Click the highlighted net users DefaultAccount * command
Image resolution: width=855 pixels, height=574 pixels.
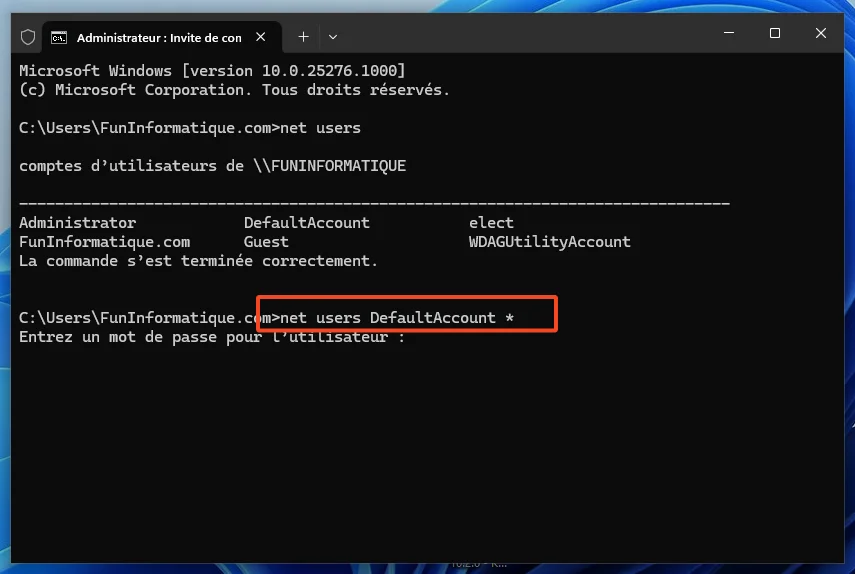click(x=398, y=317)
